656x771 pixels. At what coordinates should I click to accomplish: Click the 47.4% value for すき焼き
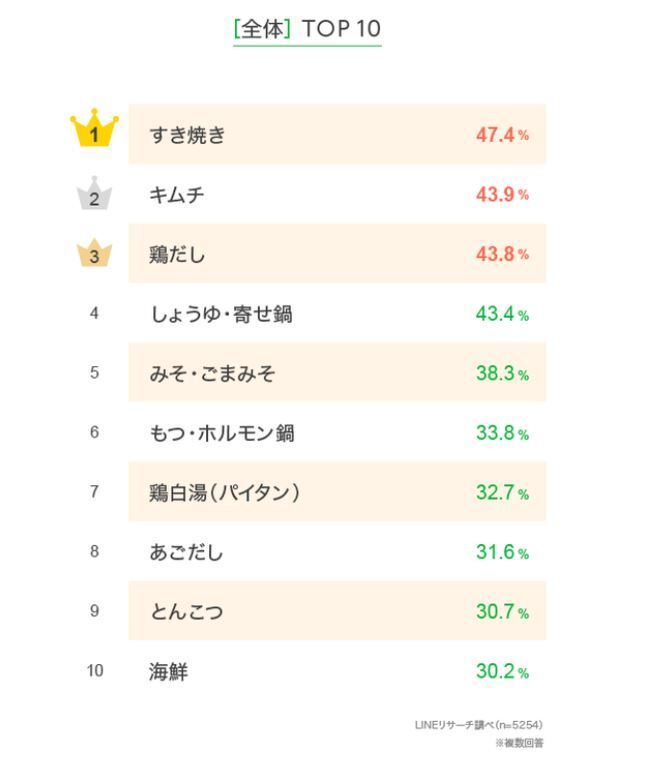[502, 135]
